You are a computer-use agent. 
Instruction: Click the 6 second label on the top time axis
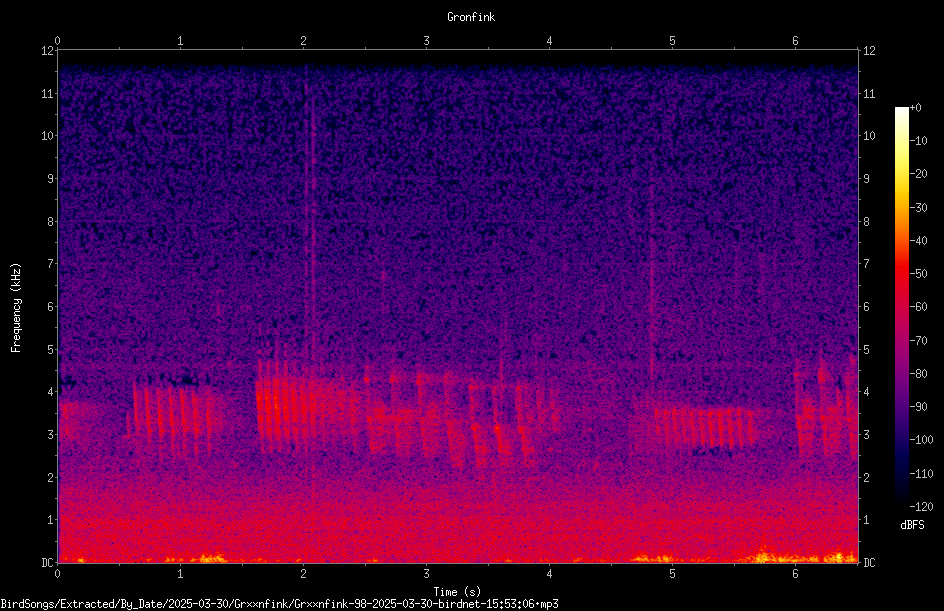pos(795,41)
